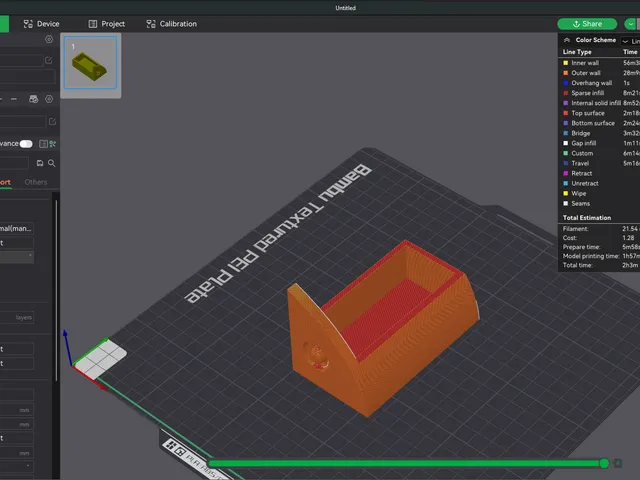This screenshot has width=640, height=480.
Task: Open the printer preset combo box
Action: tap(21, 60)
